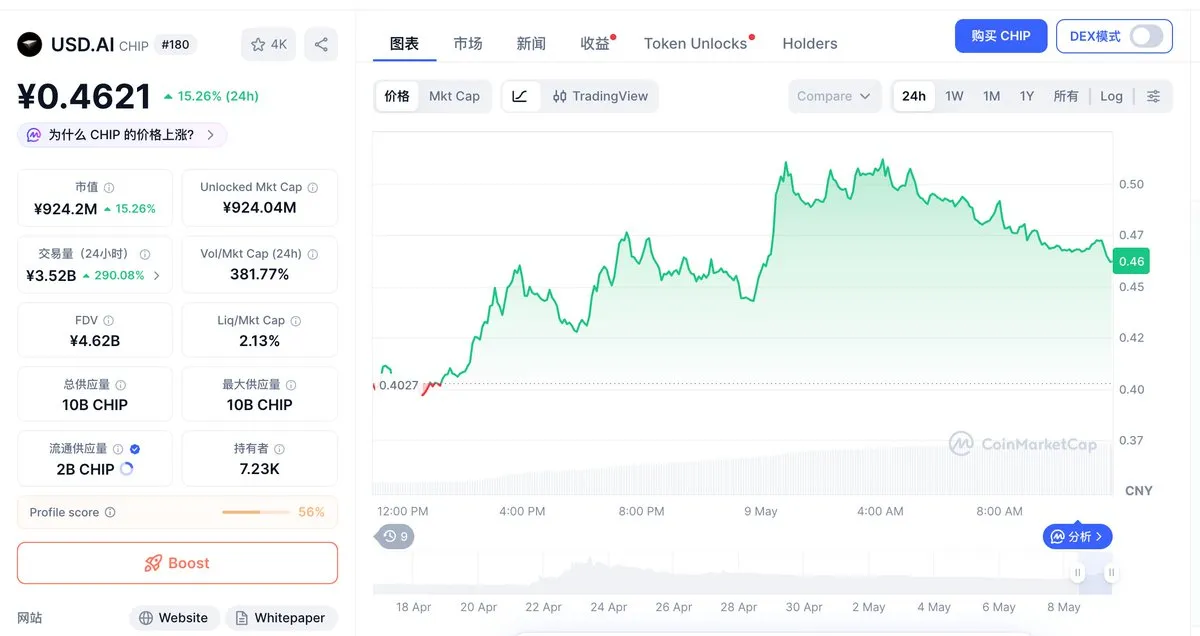The width and height of the screenshot is (1200, 636).
Task: Select the 价格 chart mode
Action: (x=397, y=96)
